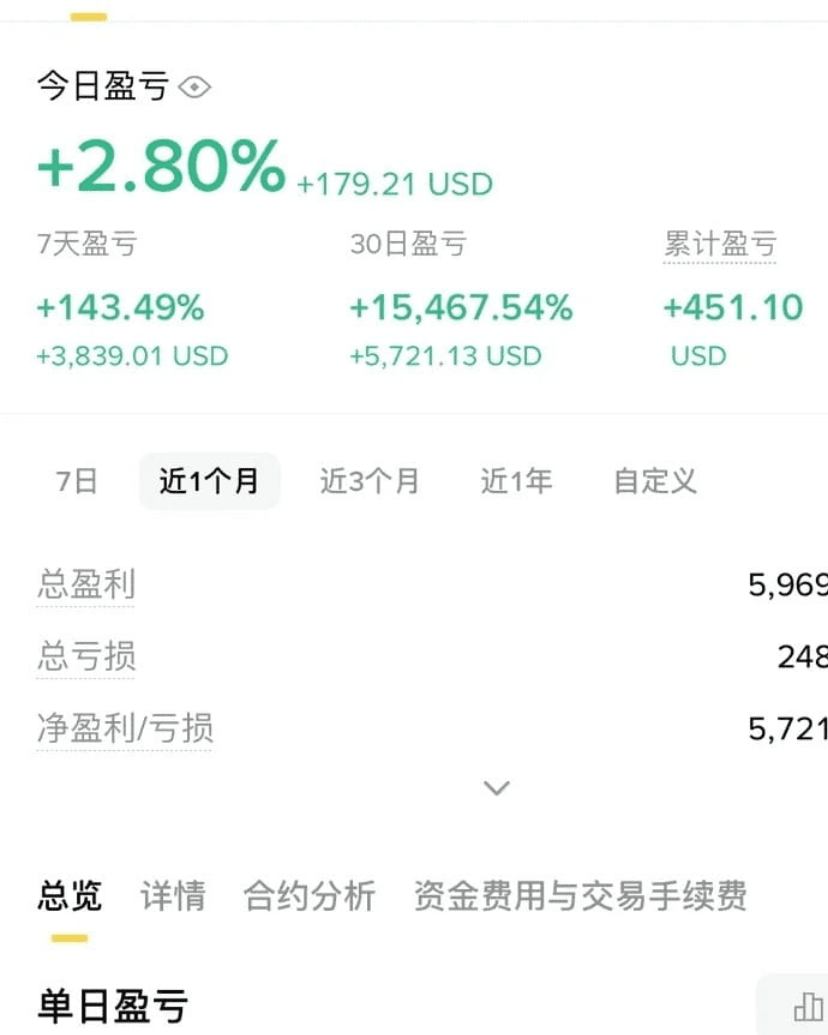
Task: Select the 7日 time range
Action: [77, 481]
